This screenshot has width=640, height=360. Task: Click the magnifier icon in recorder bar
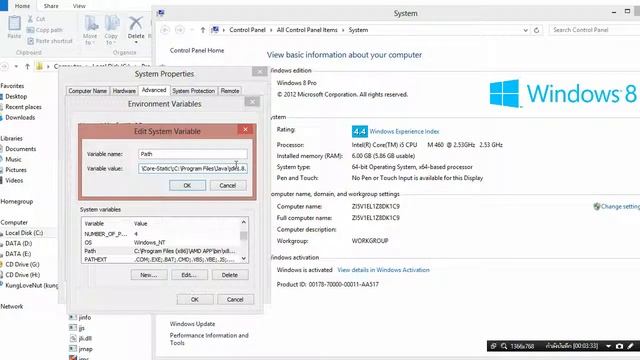coord(504,346)
